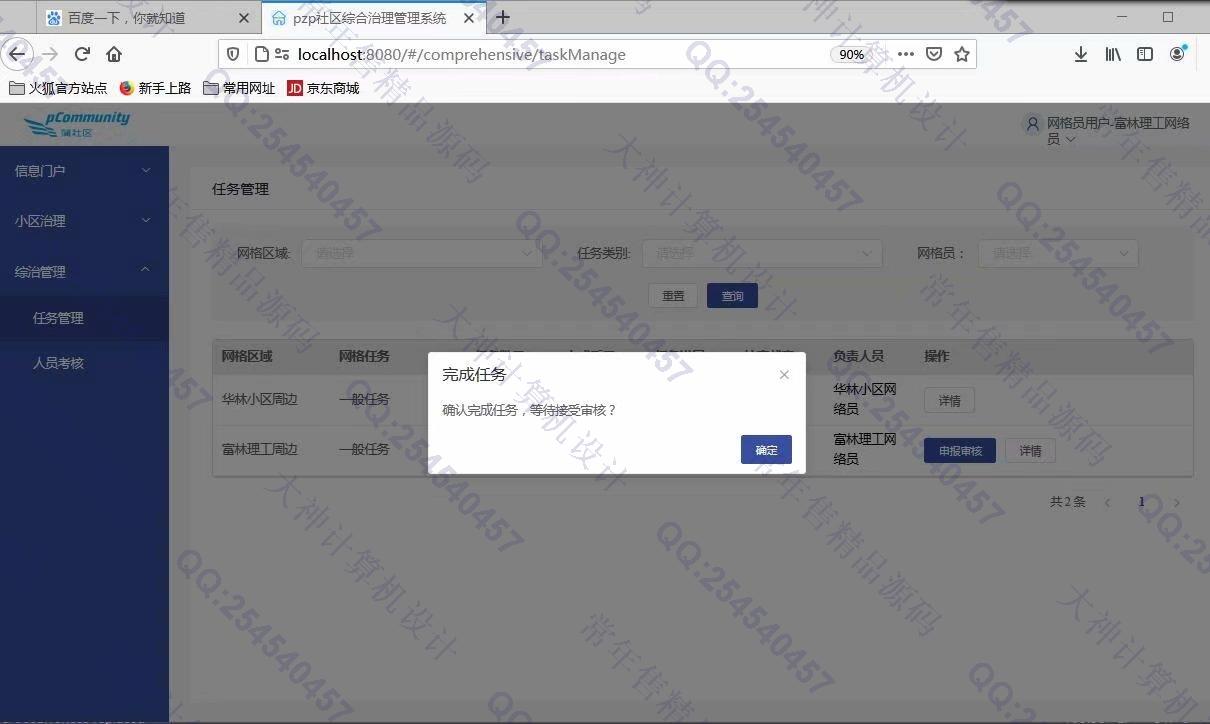The height and width of the screenshot is (724, 1210).
Task: Click the 华林小区网格员 cell
Action: point(865,399)
